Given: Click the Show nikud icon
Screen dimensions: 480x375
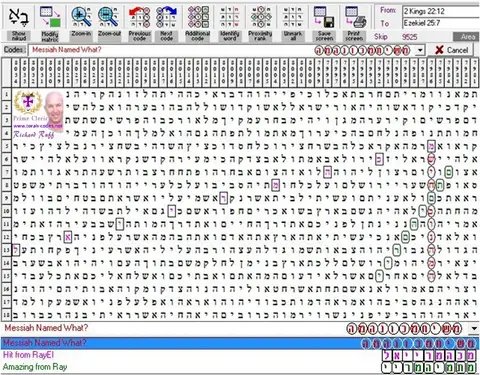Looking at the screenshot, I should point(19,17).
